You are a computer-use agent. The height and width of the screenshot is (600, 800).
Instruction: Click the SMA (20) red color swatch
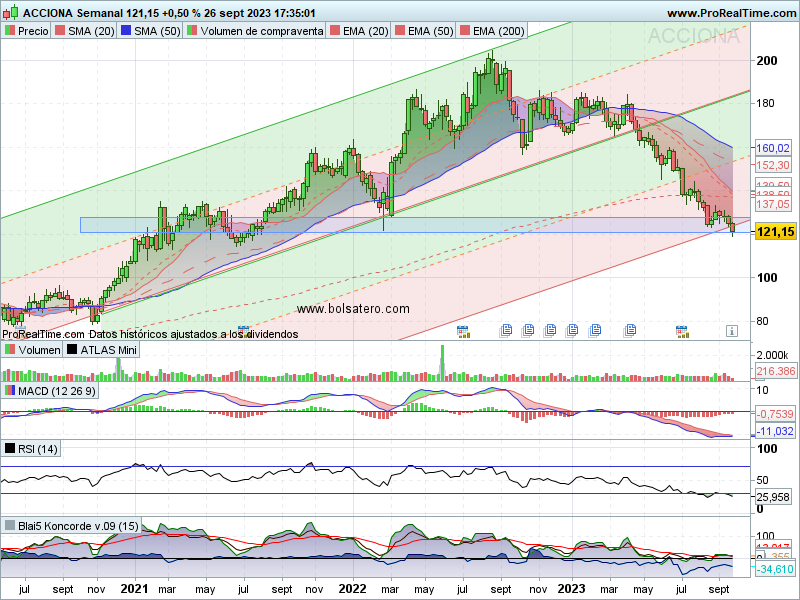point(60,31)
